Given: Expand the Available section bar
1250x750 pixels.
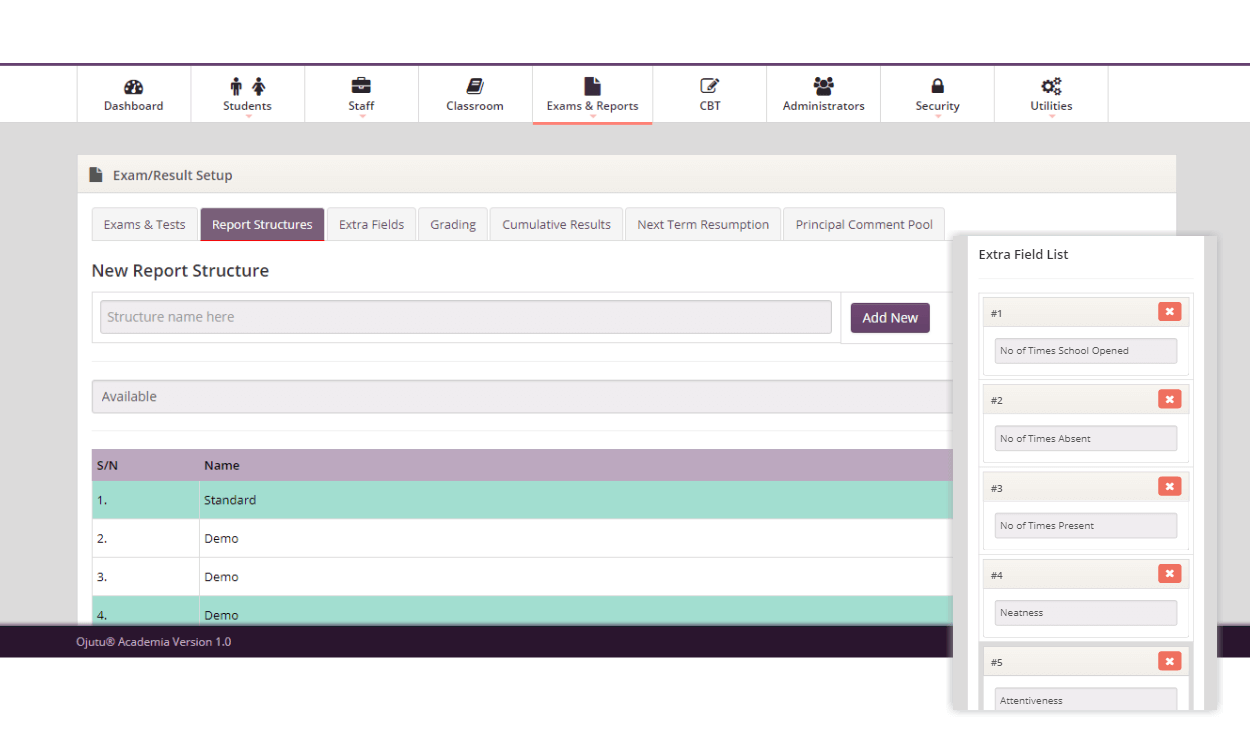Looking at the screenshot, I should (x=522, y=397).
